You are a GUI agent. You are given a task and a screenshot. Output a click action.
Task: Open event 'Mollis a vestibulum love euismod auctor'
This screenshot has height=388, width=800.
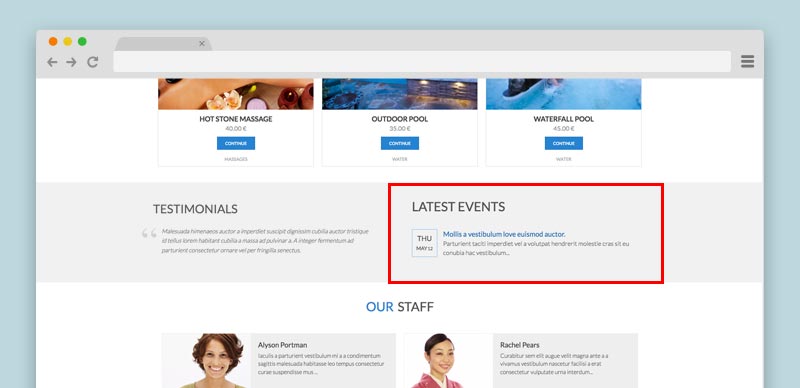[504, 234]
